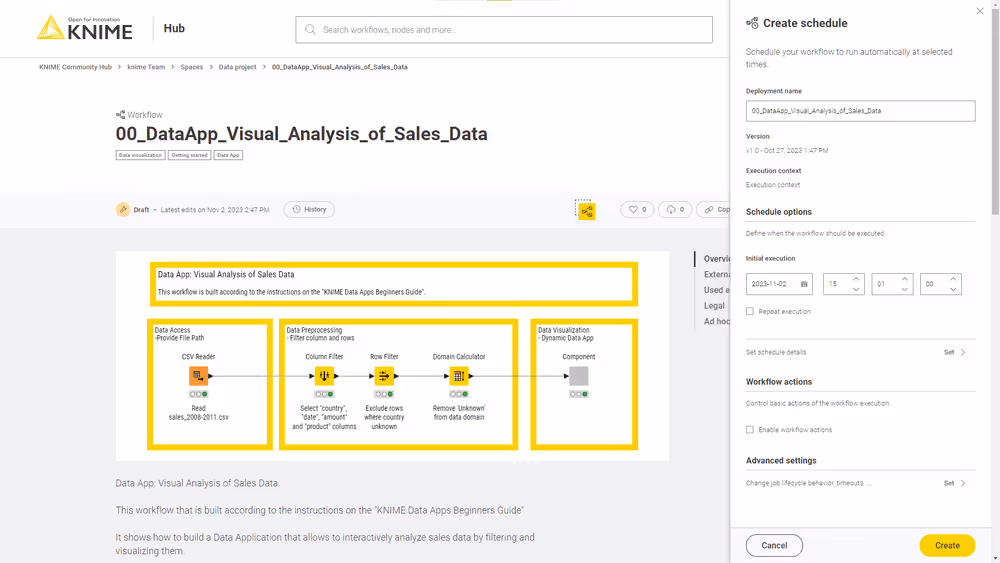1000x563 pixels.
Task: Click the CSV Reader node icon
Action: click(198, 376)
